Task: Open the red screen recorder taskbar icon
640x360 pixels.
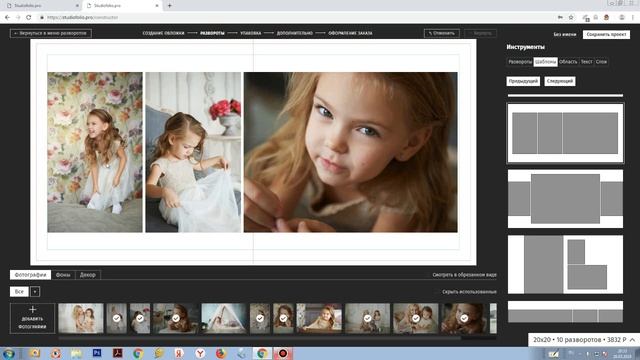Action: point(282,353)
